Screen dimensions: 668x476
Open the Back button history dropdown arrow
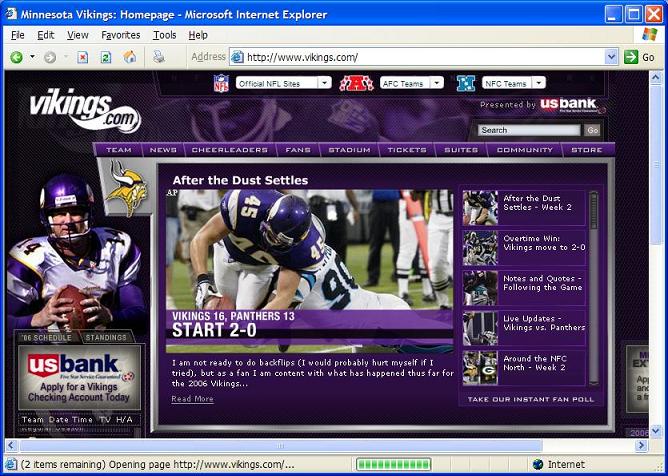coord(32,57)
